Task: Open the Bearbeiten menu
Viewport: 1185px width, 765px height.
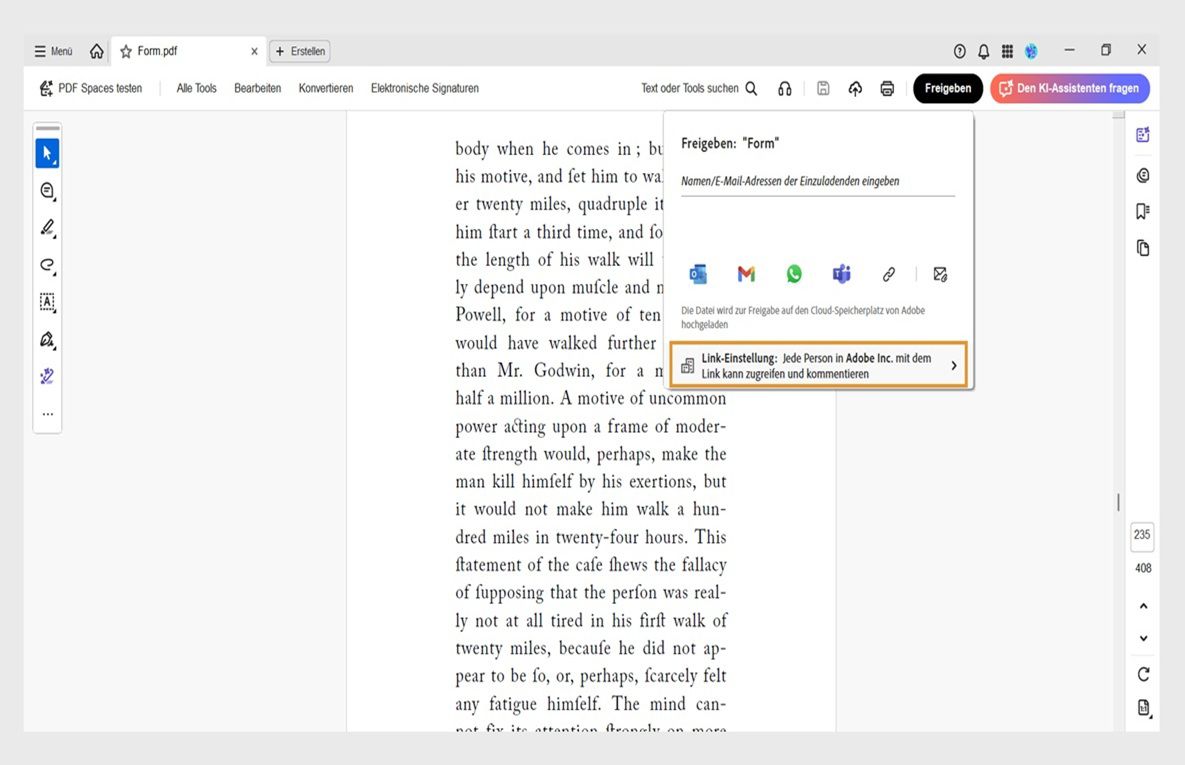Action: tap(257, 88)
